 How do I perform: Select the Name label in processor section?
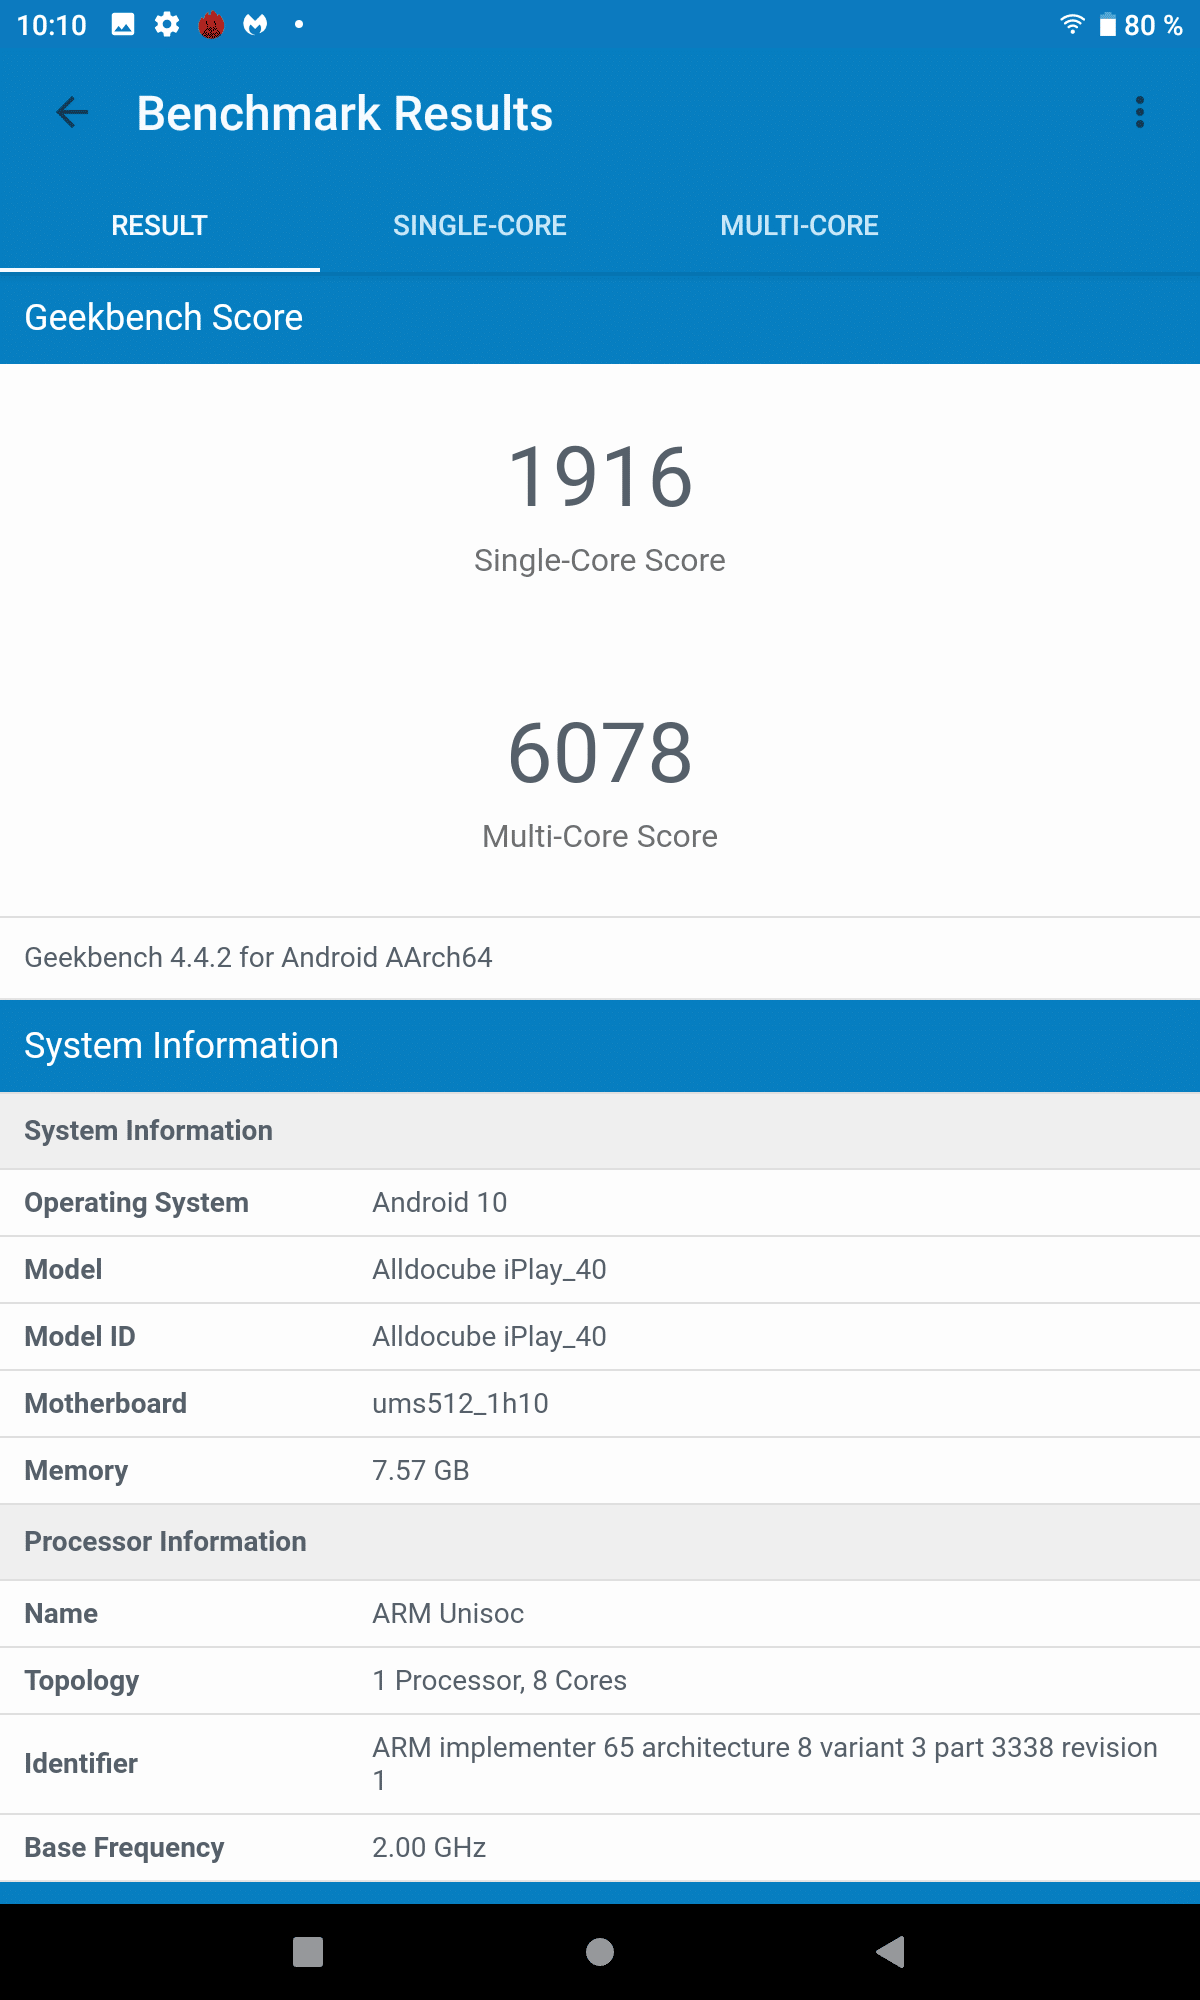(x=61, y=1614)
